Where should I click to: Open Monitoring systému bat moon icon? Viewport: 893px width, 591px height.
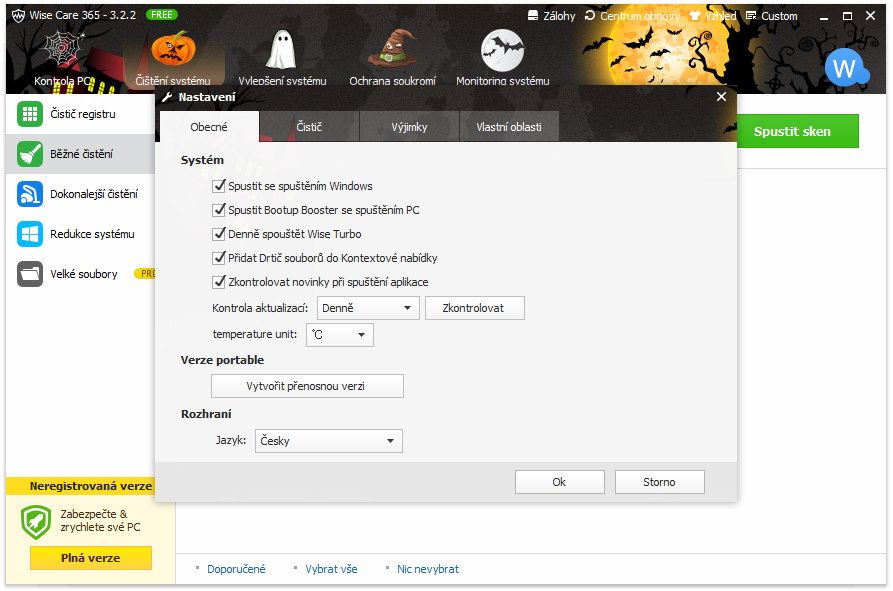(x=502, y=50)
